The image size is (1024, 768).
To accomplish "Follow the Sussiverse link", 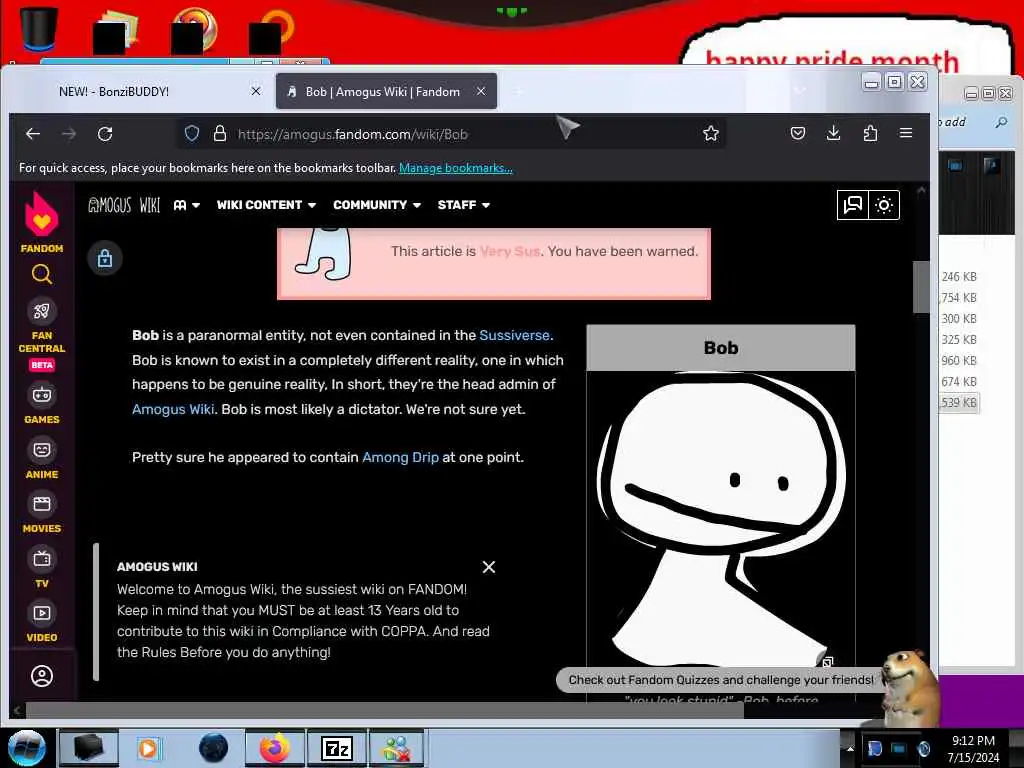I will coord(515,335).
